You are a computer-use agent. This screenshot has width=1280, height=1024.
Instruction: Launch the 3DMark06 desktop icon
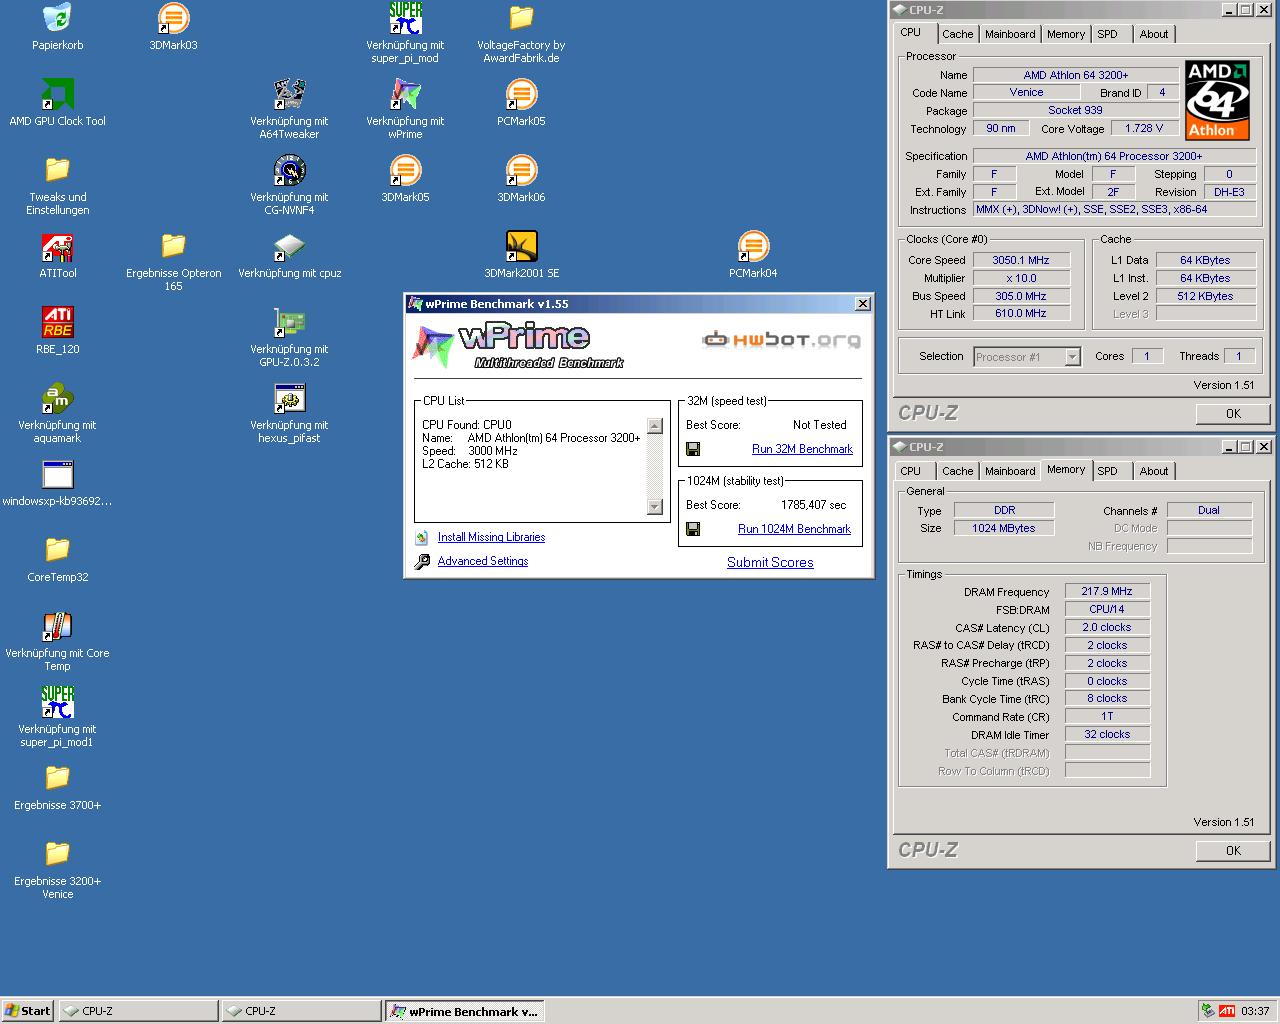521,170
